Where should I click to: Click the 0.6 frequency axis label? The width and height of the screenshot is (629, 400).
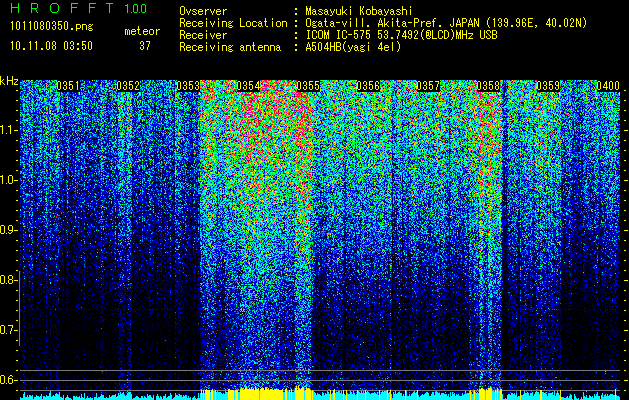(7, 380)
